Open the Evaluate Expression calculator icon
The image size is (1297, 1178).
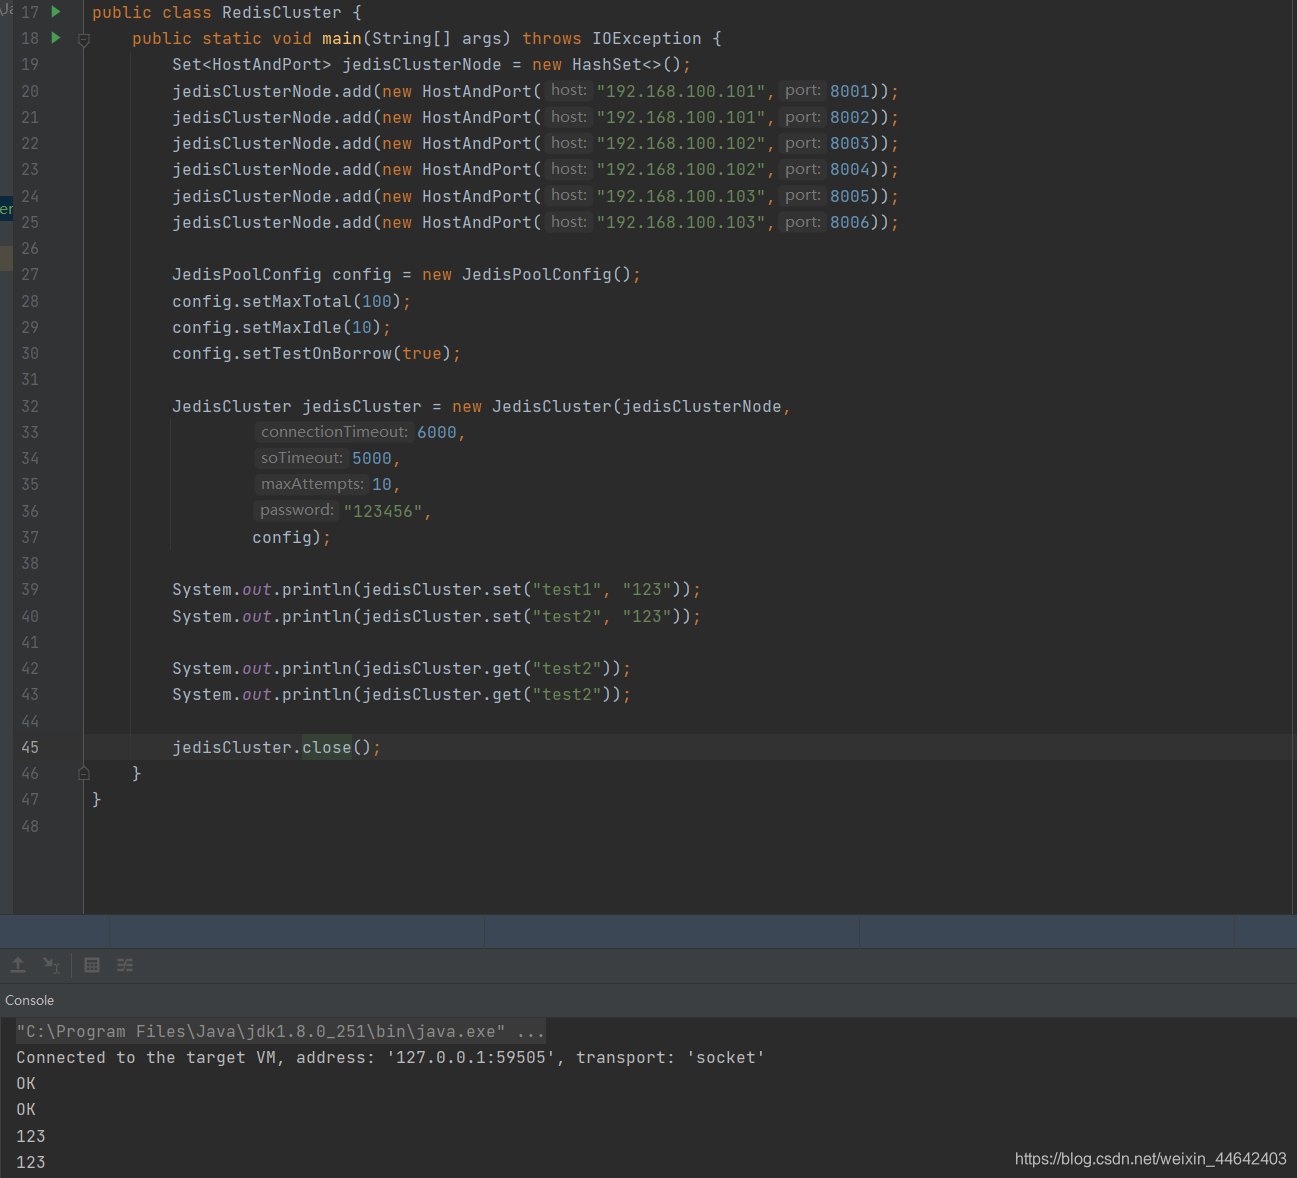(92, 965)
